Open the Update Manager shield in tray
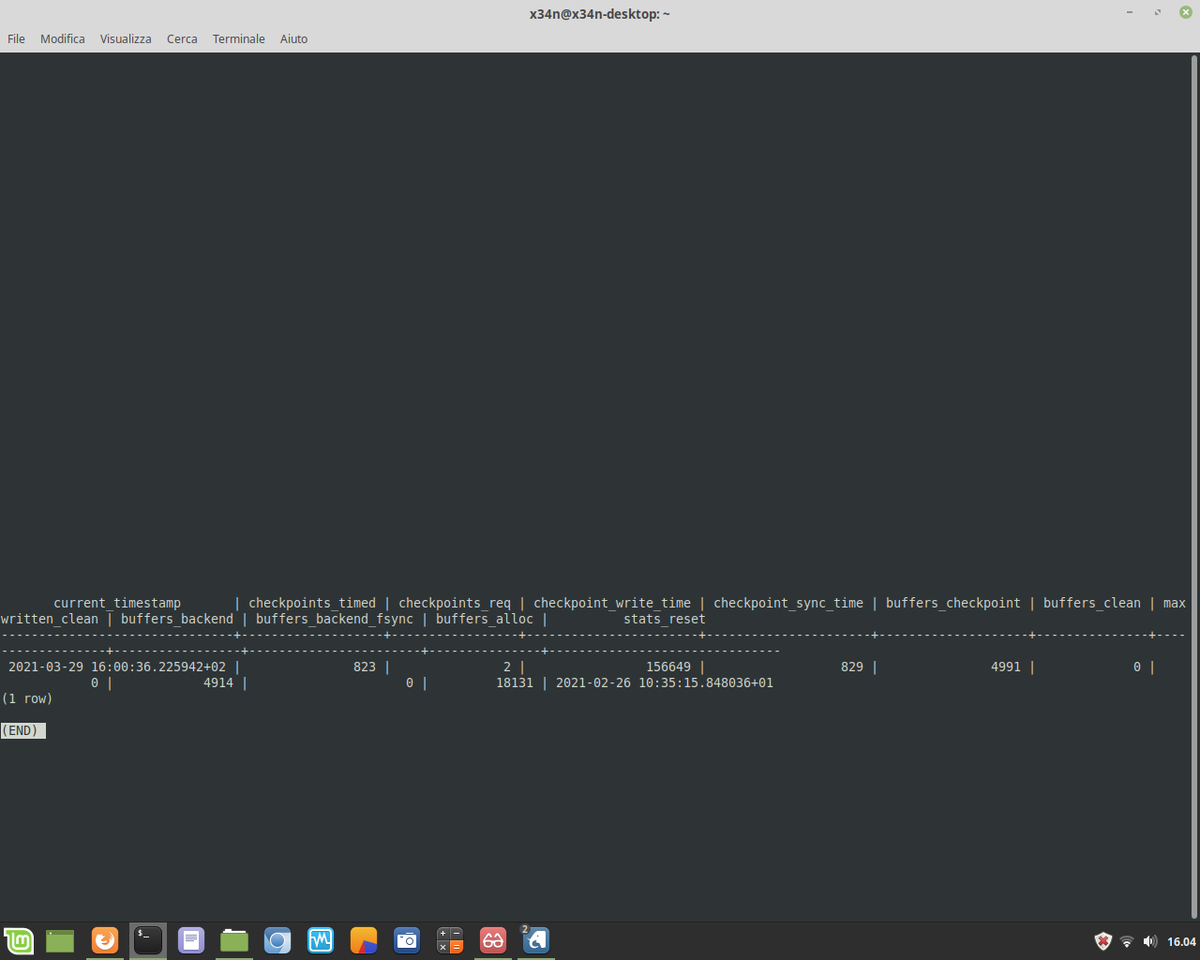This screenshot has height=960, width=1200. tap(1103, 941)
